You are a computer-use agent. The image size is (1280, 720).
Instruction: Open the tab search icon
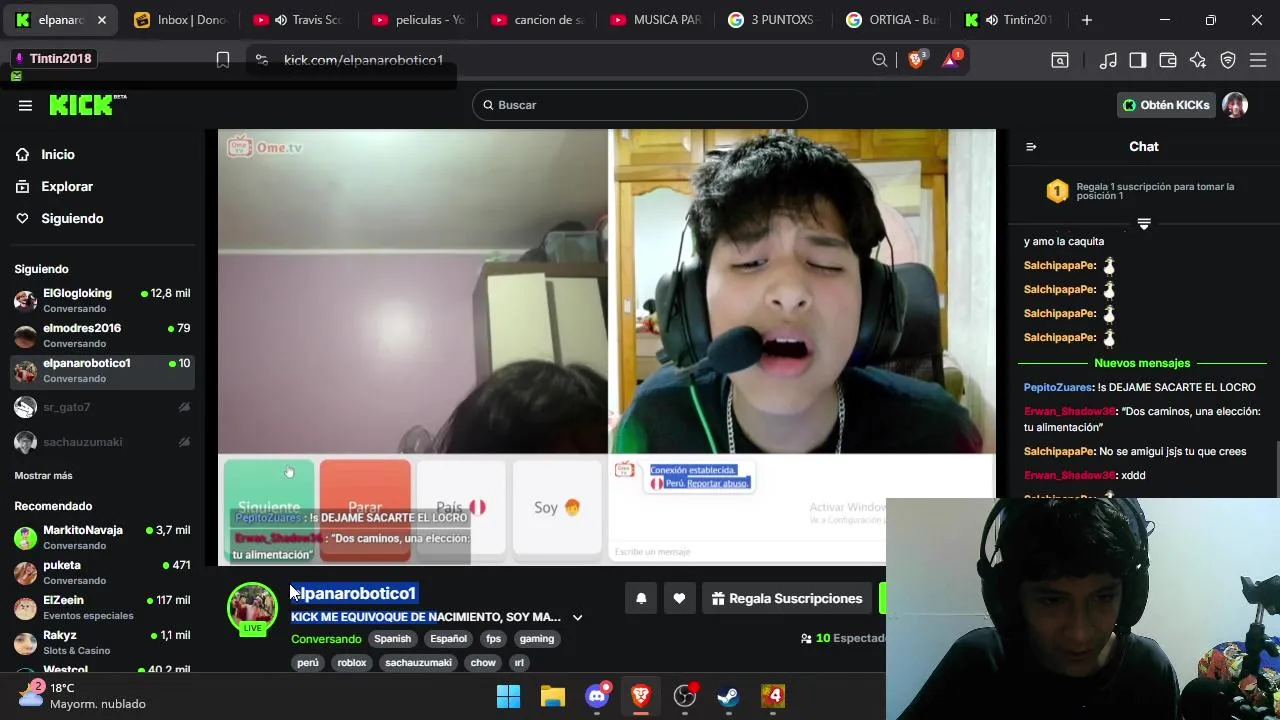1060,60
